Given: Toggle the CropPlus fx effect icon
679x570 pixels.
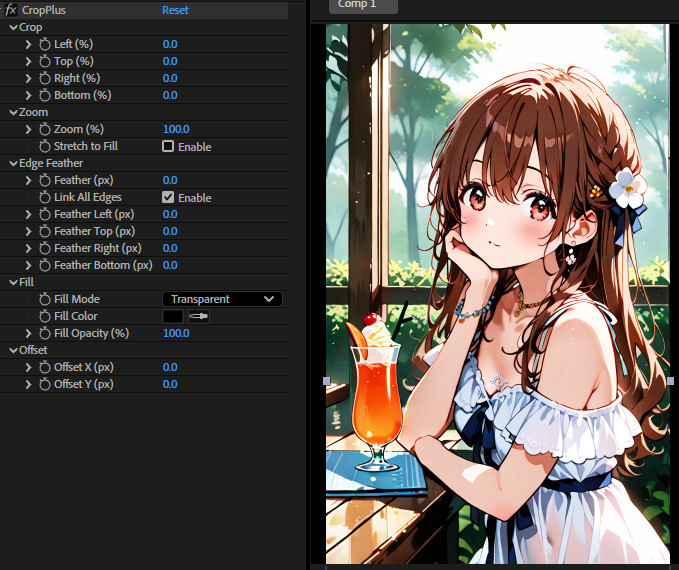Looking at the screenshot, I should click(10, 10).
